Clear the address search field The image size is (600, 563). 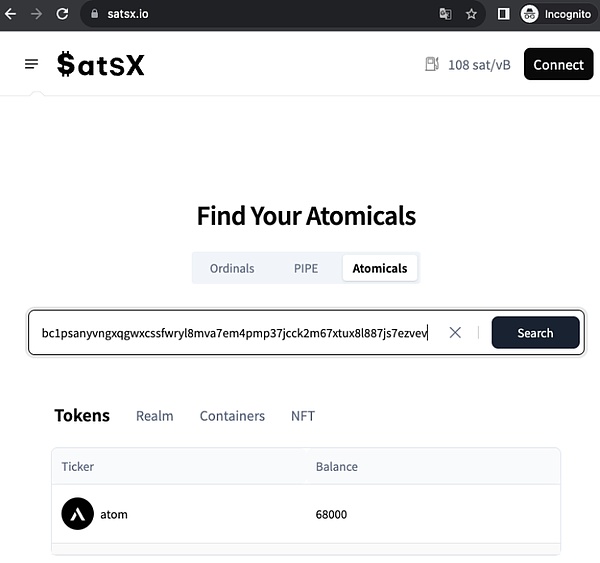[455, 333]
